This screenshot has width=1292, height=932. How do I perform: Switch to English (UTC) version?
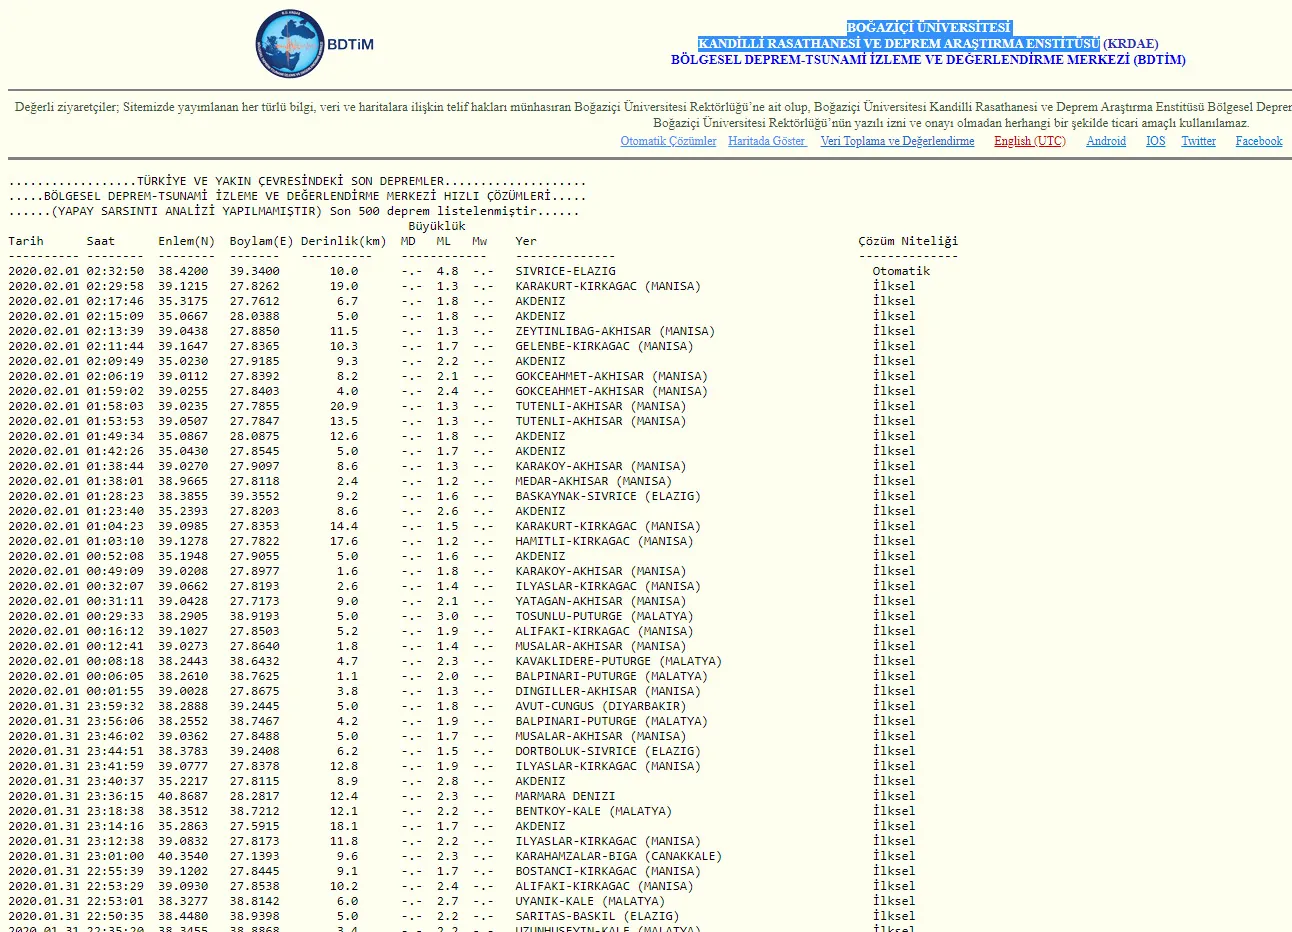(1029, 141)
